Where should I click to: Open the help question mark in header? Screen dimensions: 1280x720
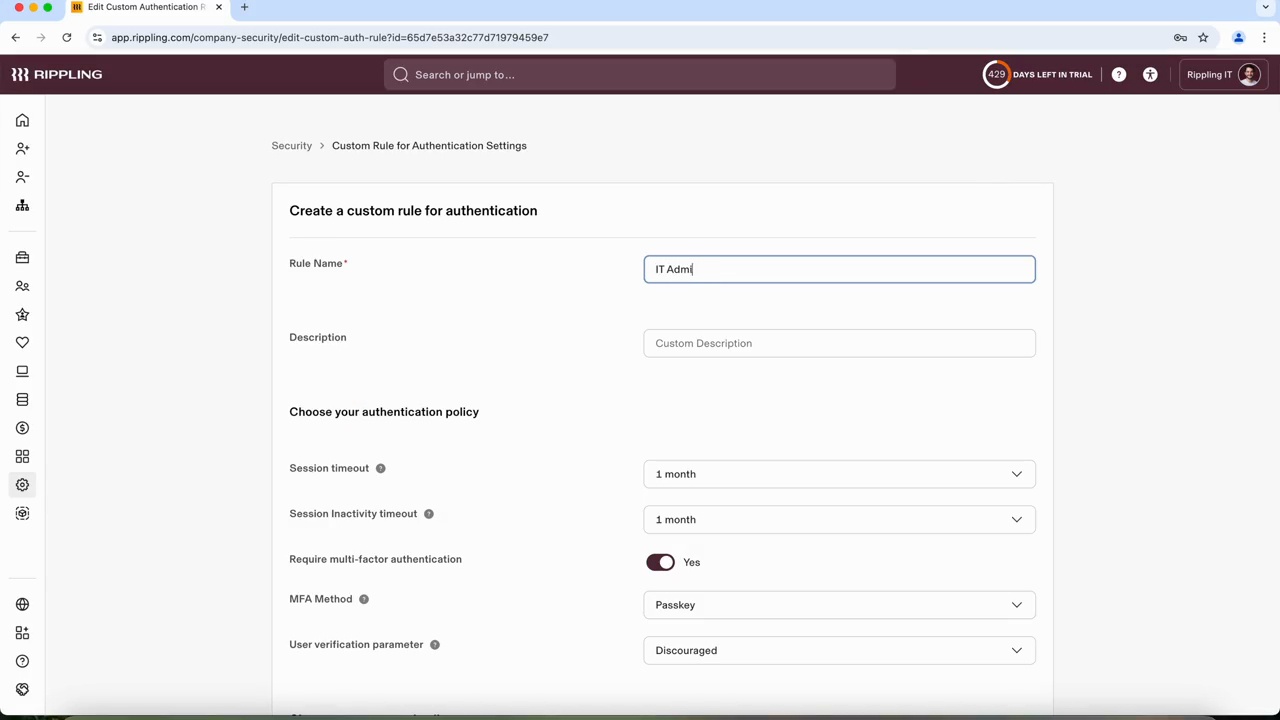tap(1119, 75)
